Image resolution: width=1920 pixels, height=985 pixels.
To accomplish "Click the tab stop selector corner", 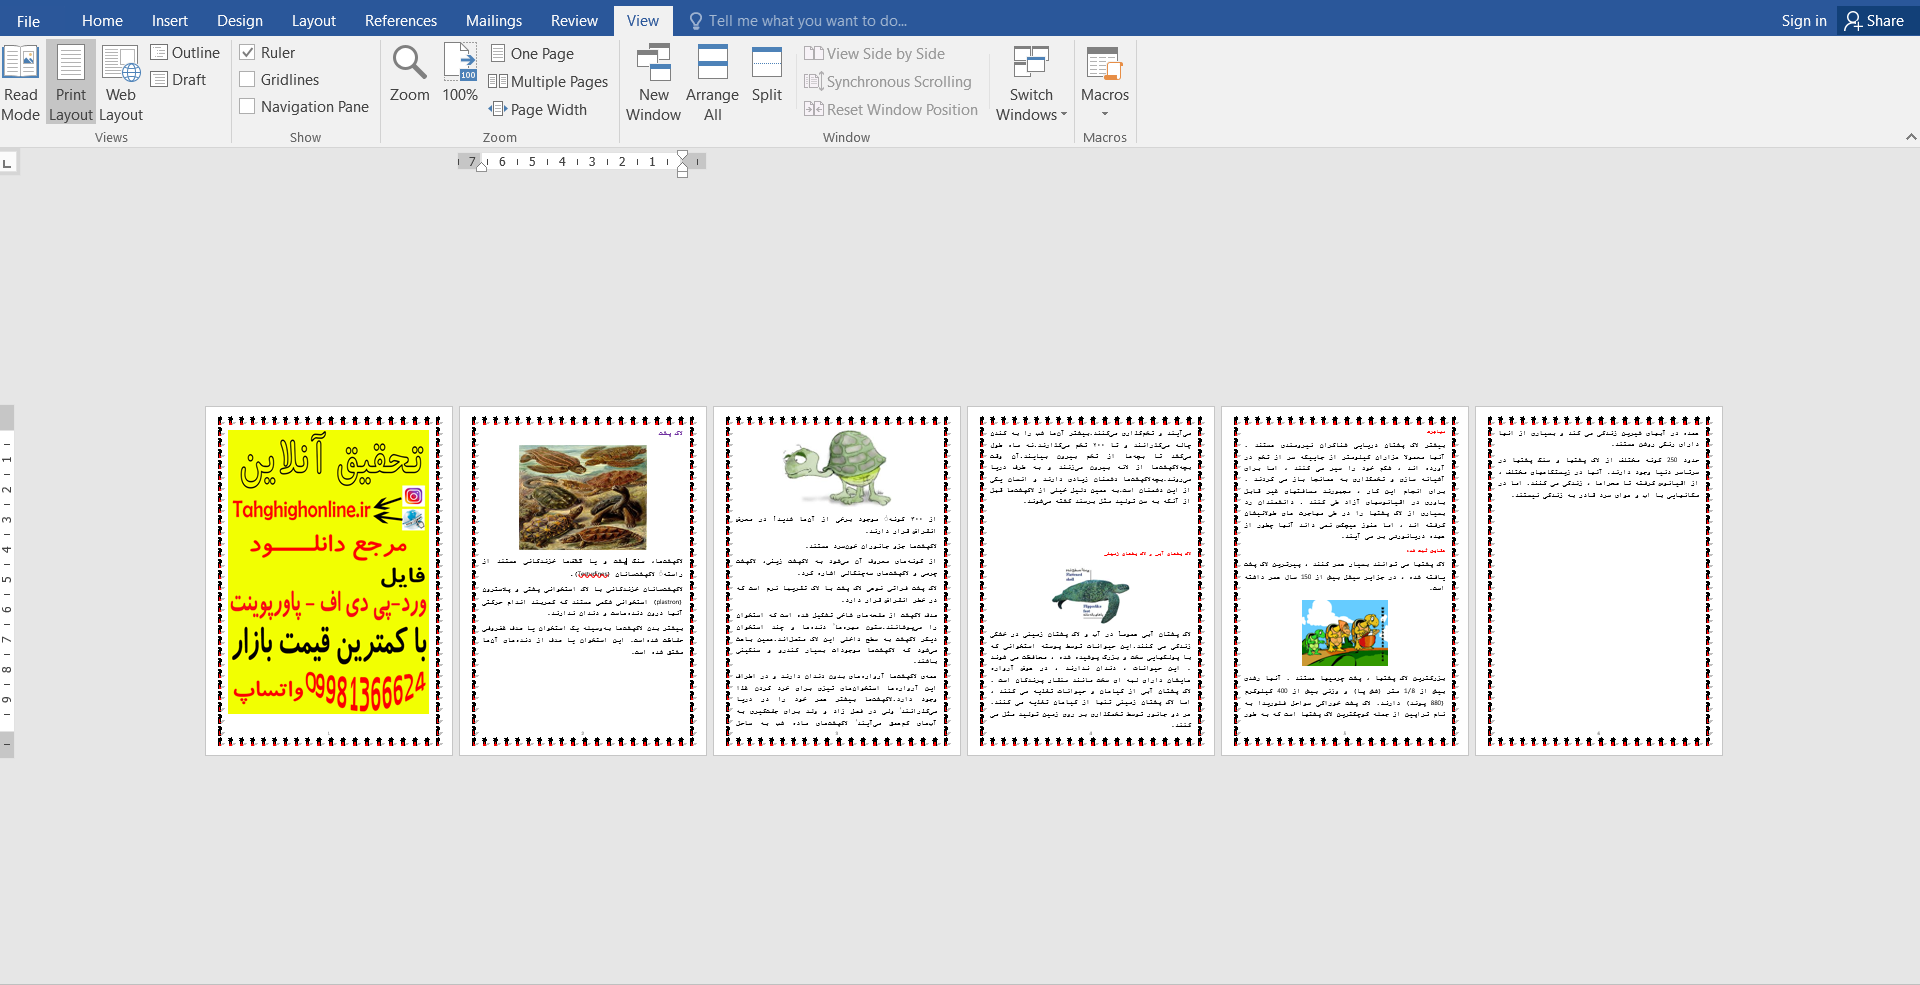I will 8,162.
